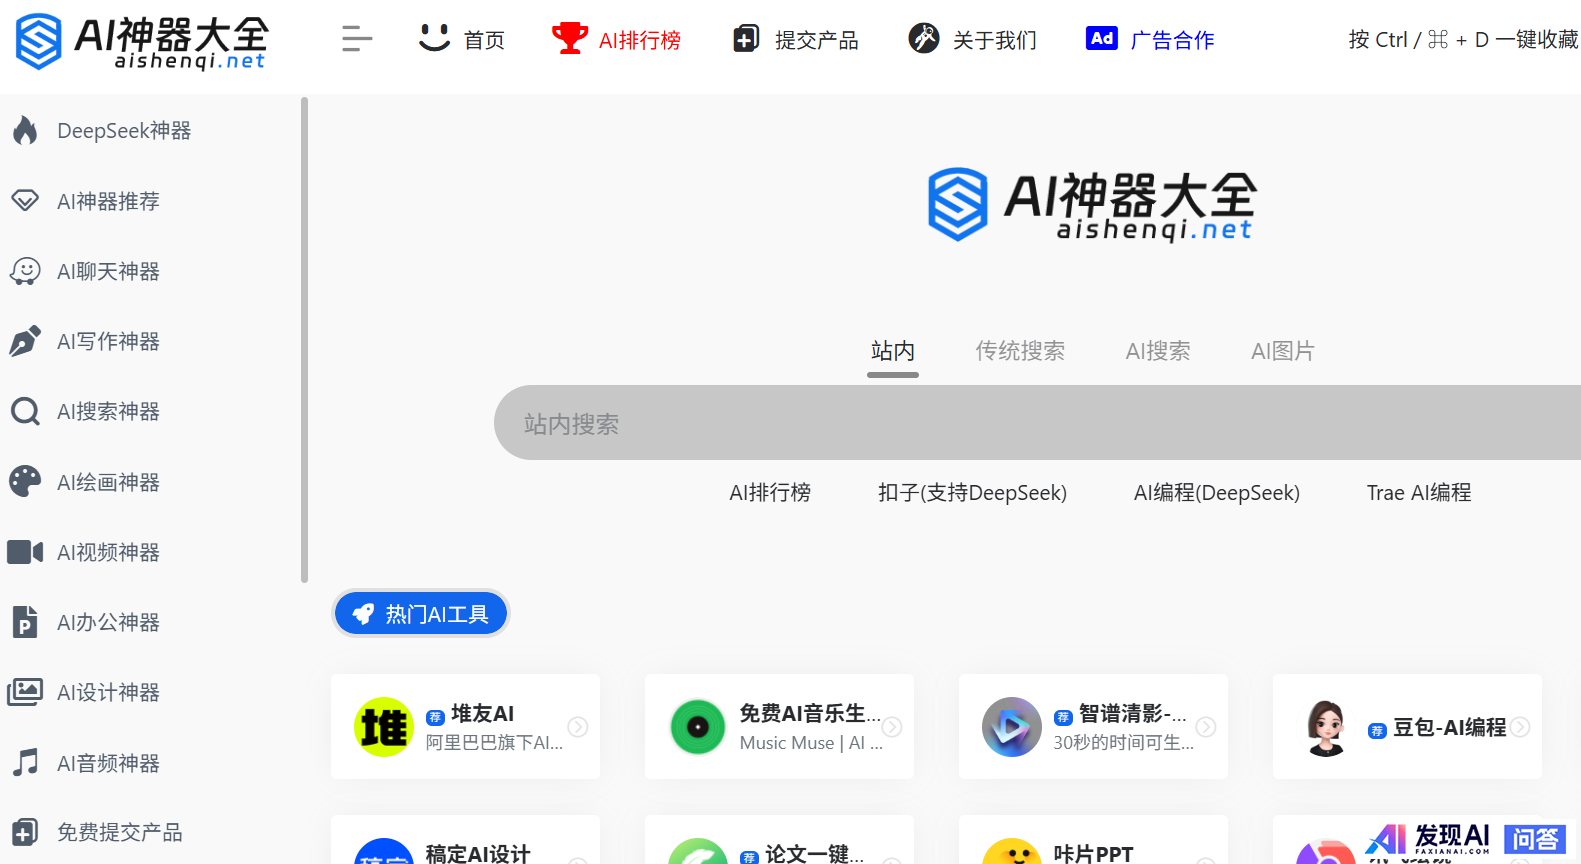This screenshot has height=864, width=1581.
Task: Click the AI排行榜 quick link below the search box
Action: point(770,492)
